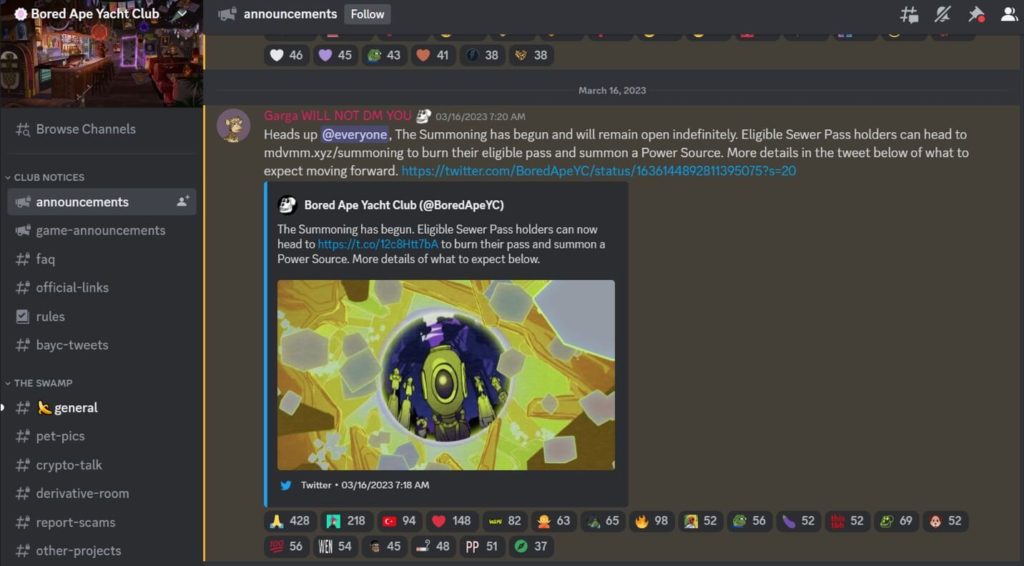Toggle reaction with count 45 in bottom row
The image size is (1024, 566).
point(384,546)
